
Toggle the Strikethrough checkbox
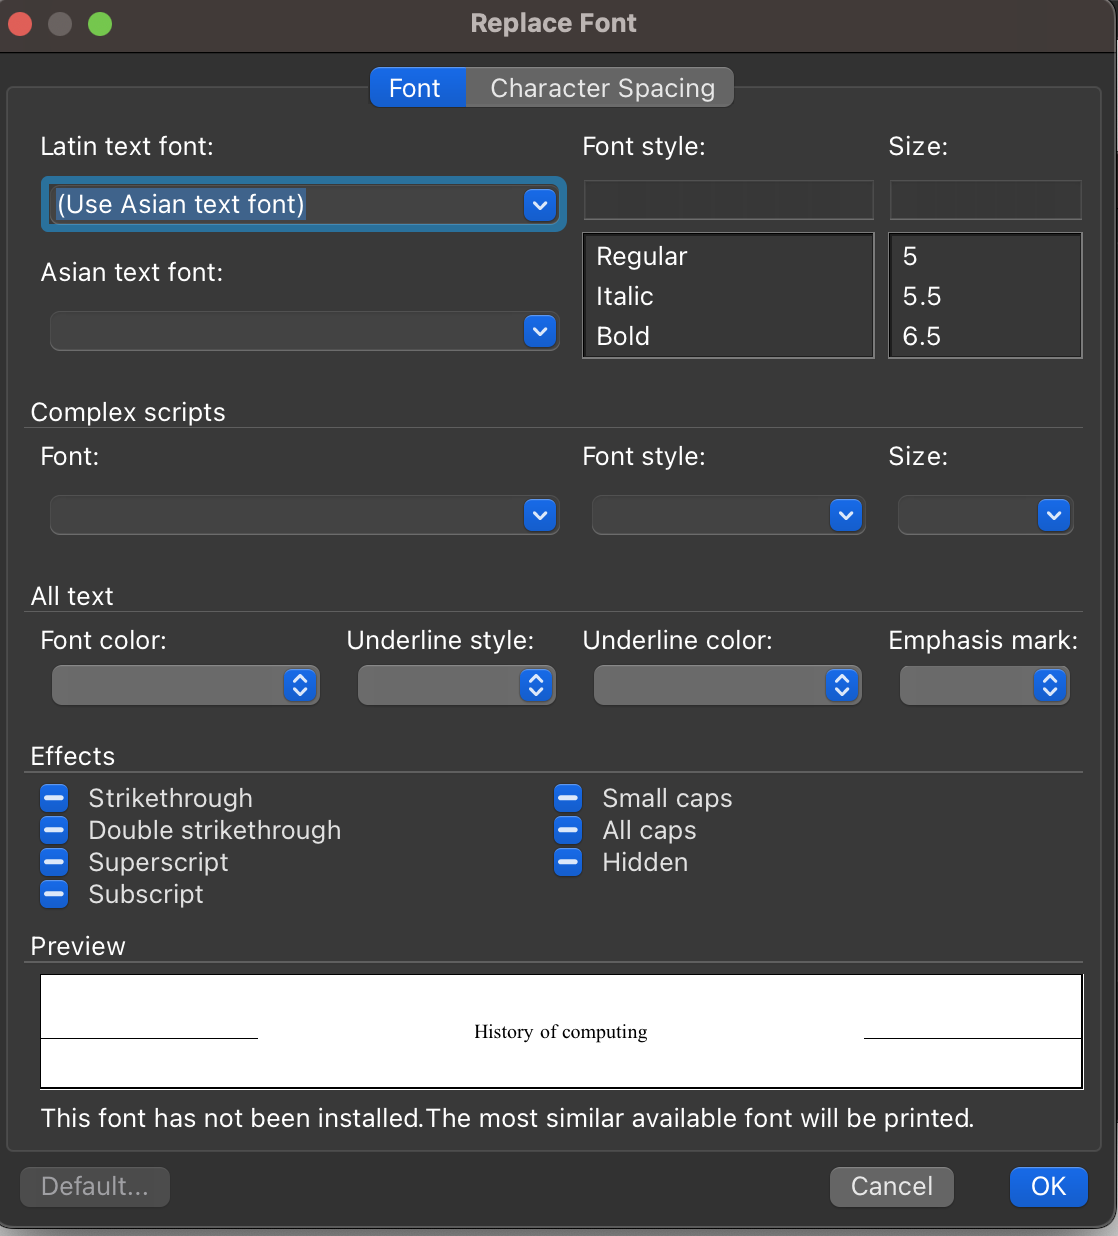click(x=54, y=798)
